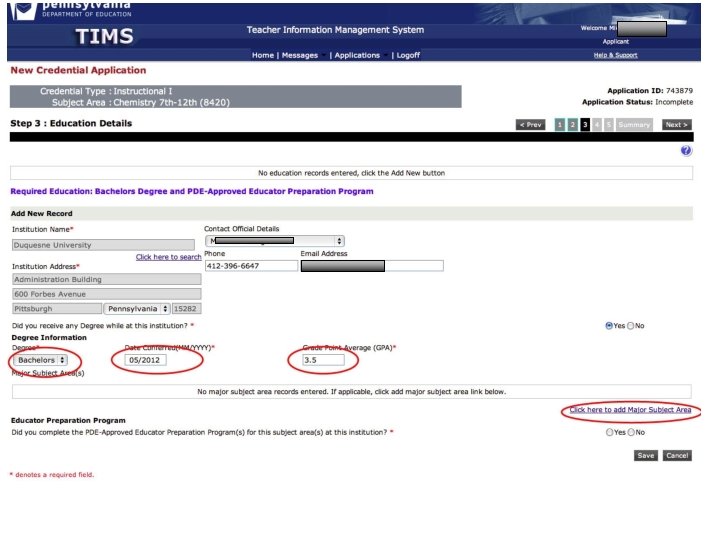Click Logoff in the navigation bar
Viewport: 720px width, 540px height.
coord(408,55)
